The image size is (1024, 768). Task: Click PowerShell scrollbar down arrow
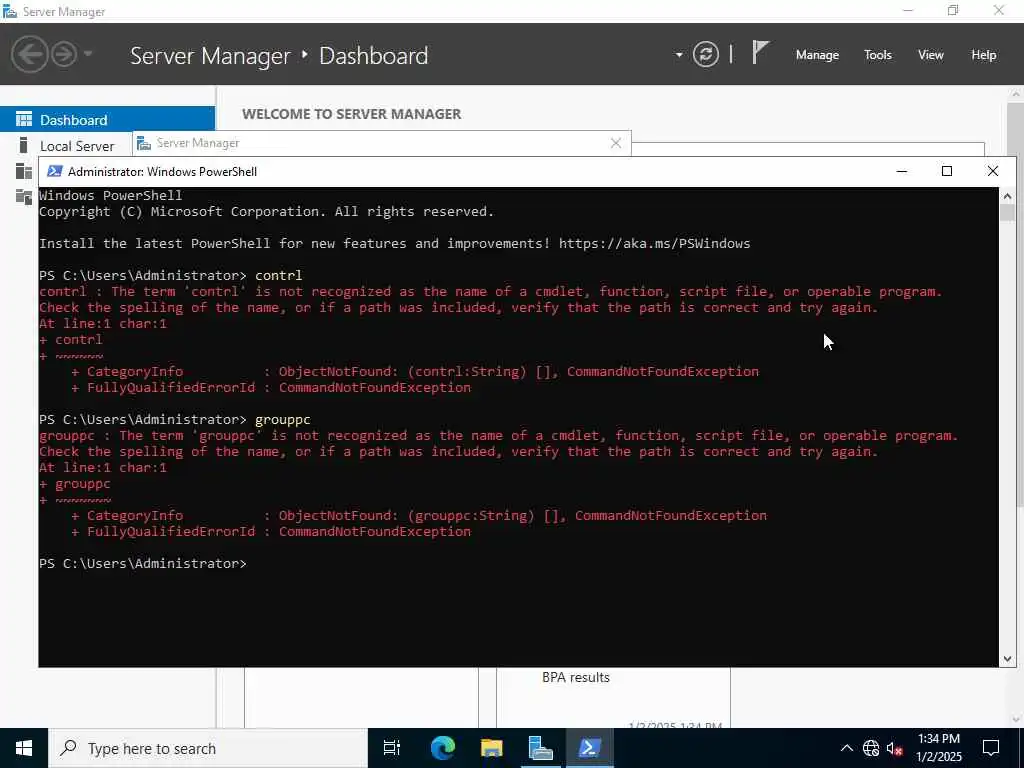click(1007, 659)
